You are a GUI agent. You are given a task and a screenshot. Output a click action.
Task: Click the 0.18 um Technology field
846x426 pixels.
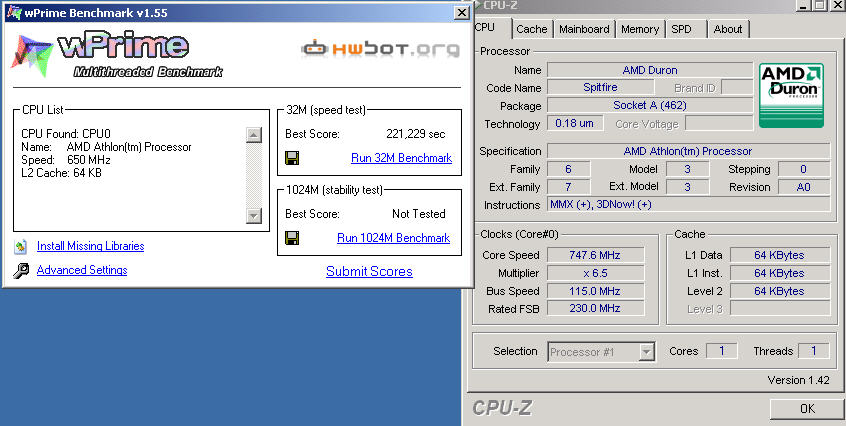click(x=574, y=123)
